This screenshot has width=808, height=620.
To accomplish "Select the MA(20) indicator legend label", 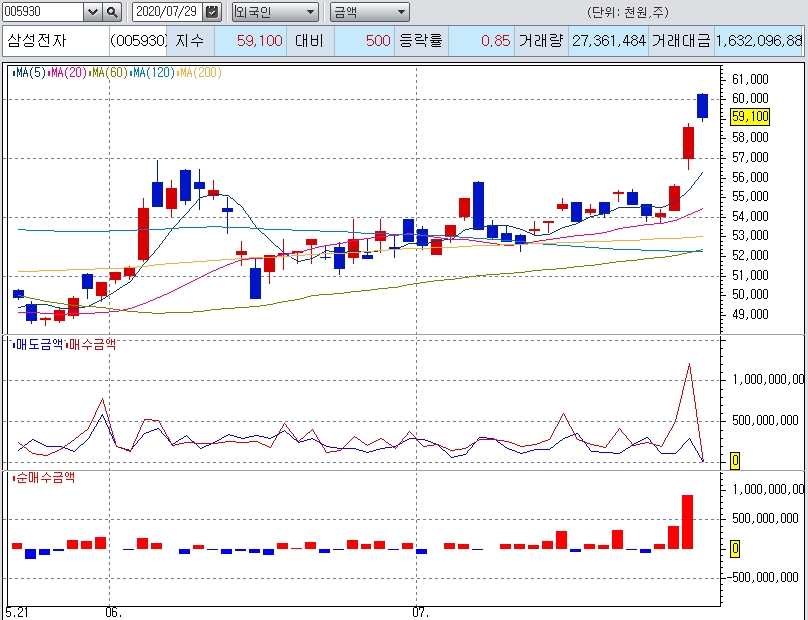I will tap(68, 73).
